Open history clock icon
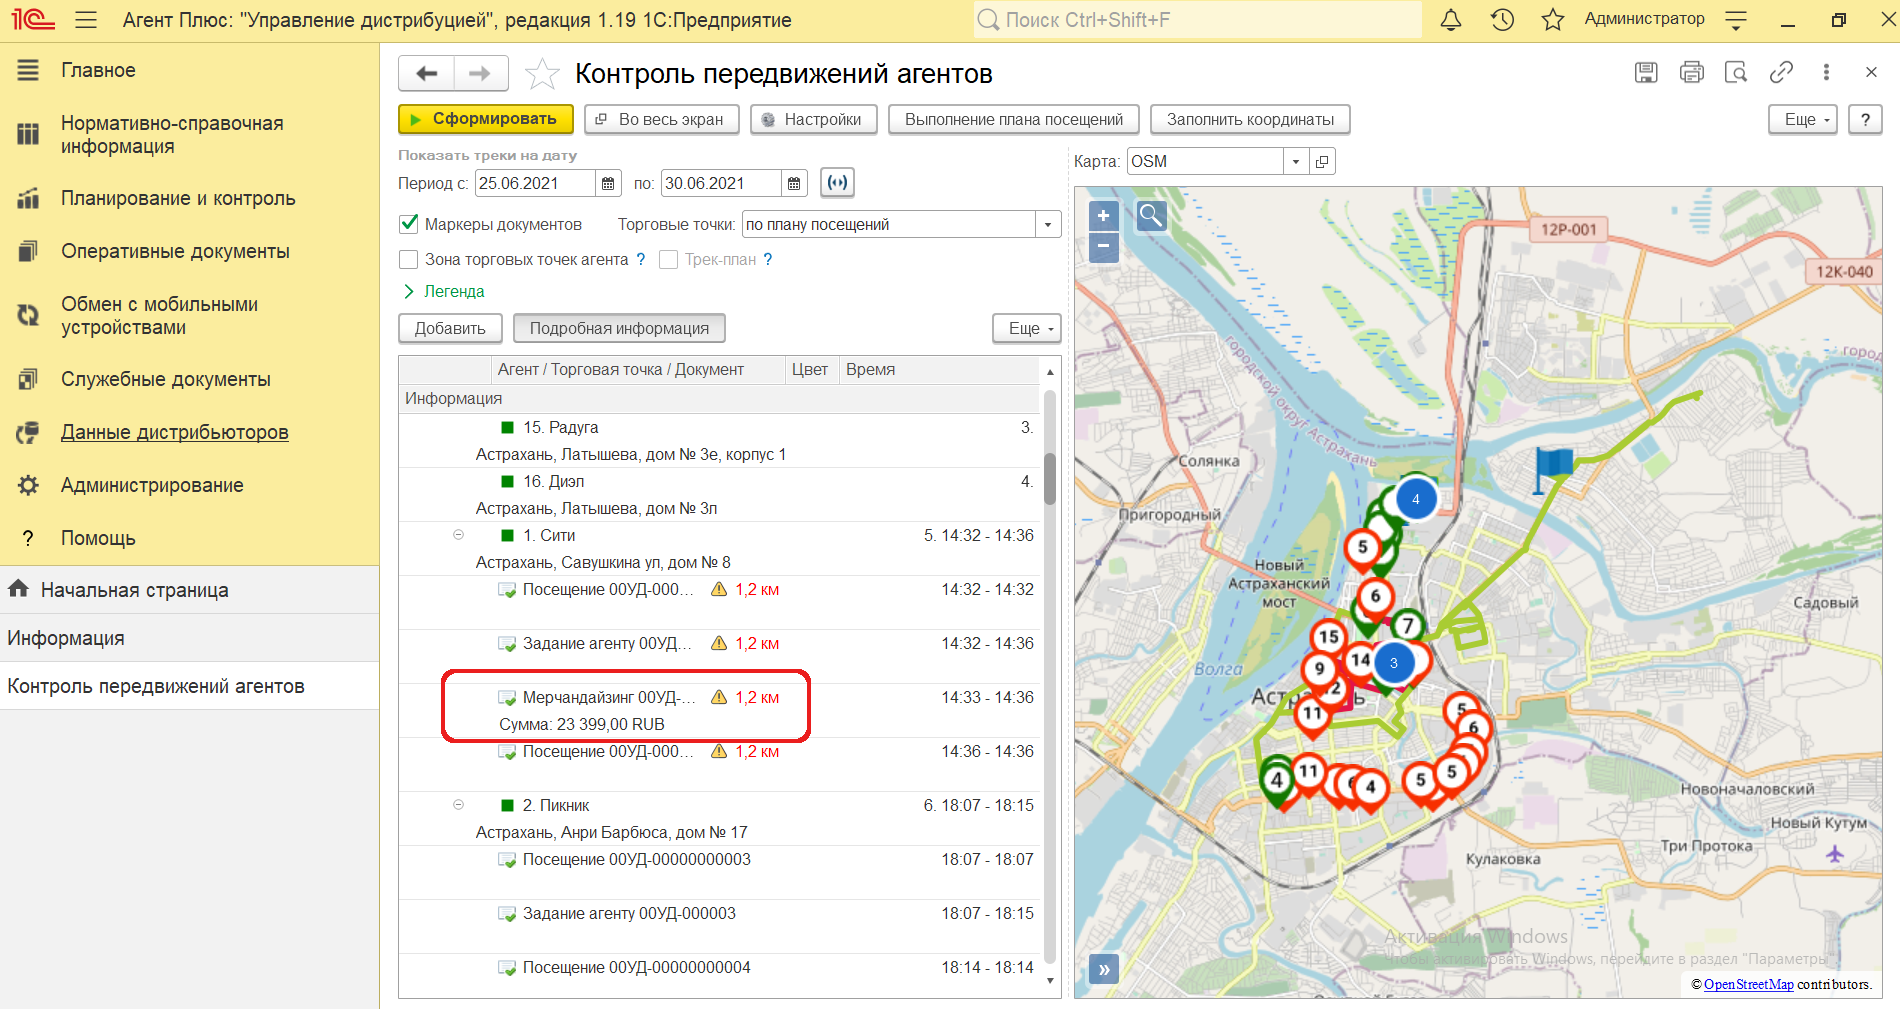This screenshot has width=1900, height=1009. (x=1502, y=20)
